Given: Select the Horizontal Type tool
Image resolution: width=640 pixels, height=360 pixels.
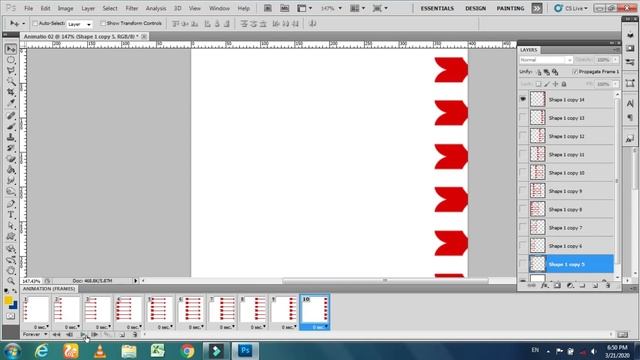Looking at the screenshot, I should [x=11, y=215].
